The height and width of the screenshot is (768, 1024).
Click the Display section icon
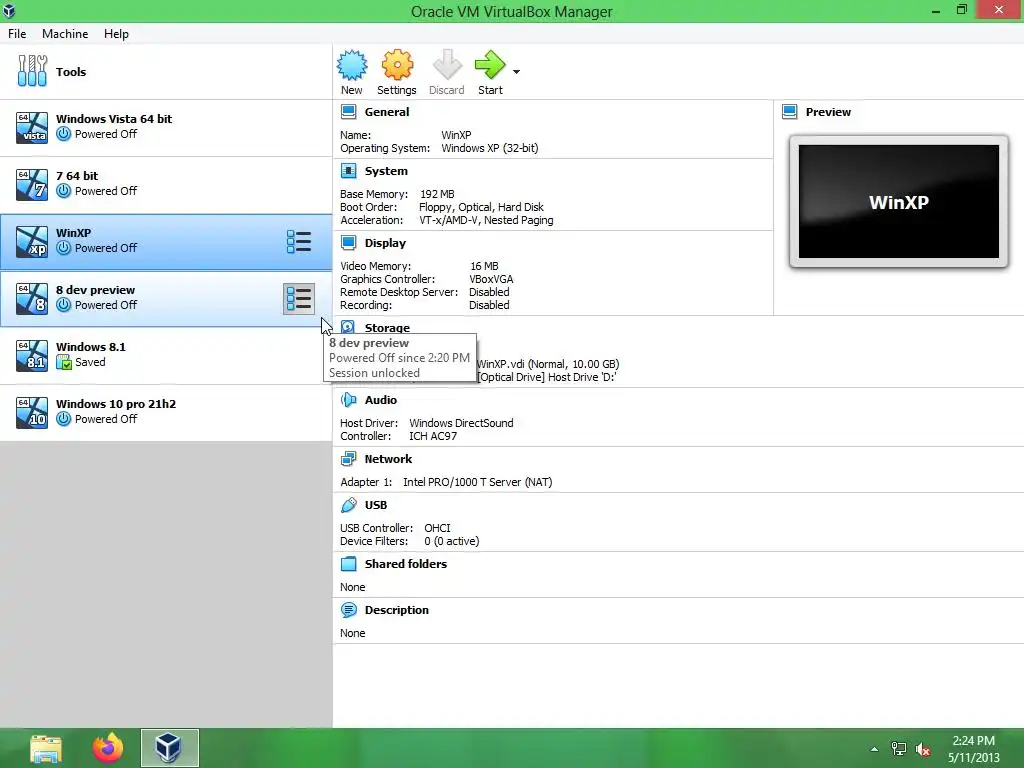pyautogui.click(x=349, y=243)
